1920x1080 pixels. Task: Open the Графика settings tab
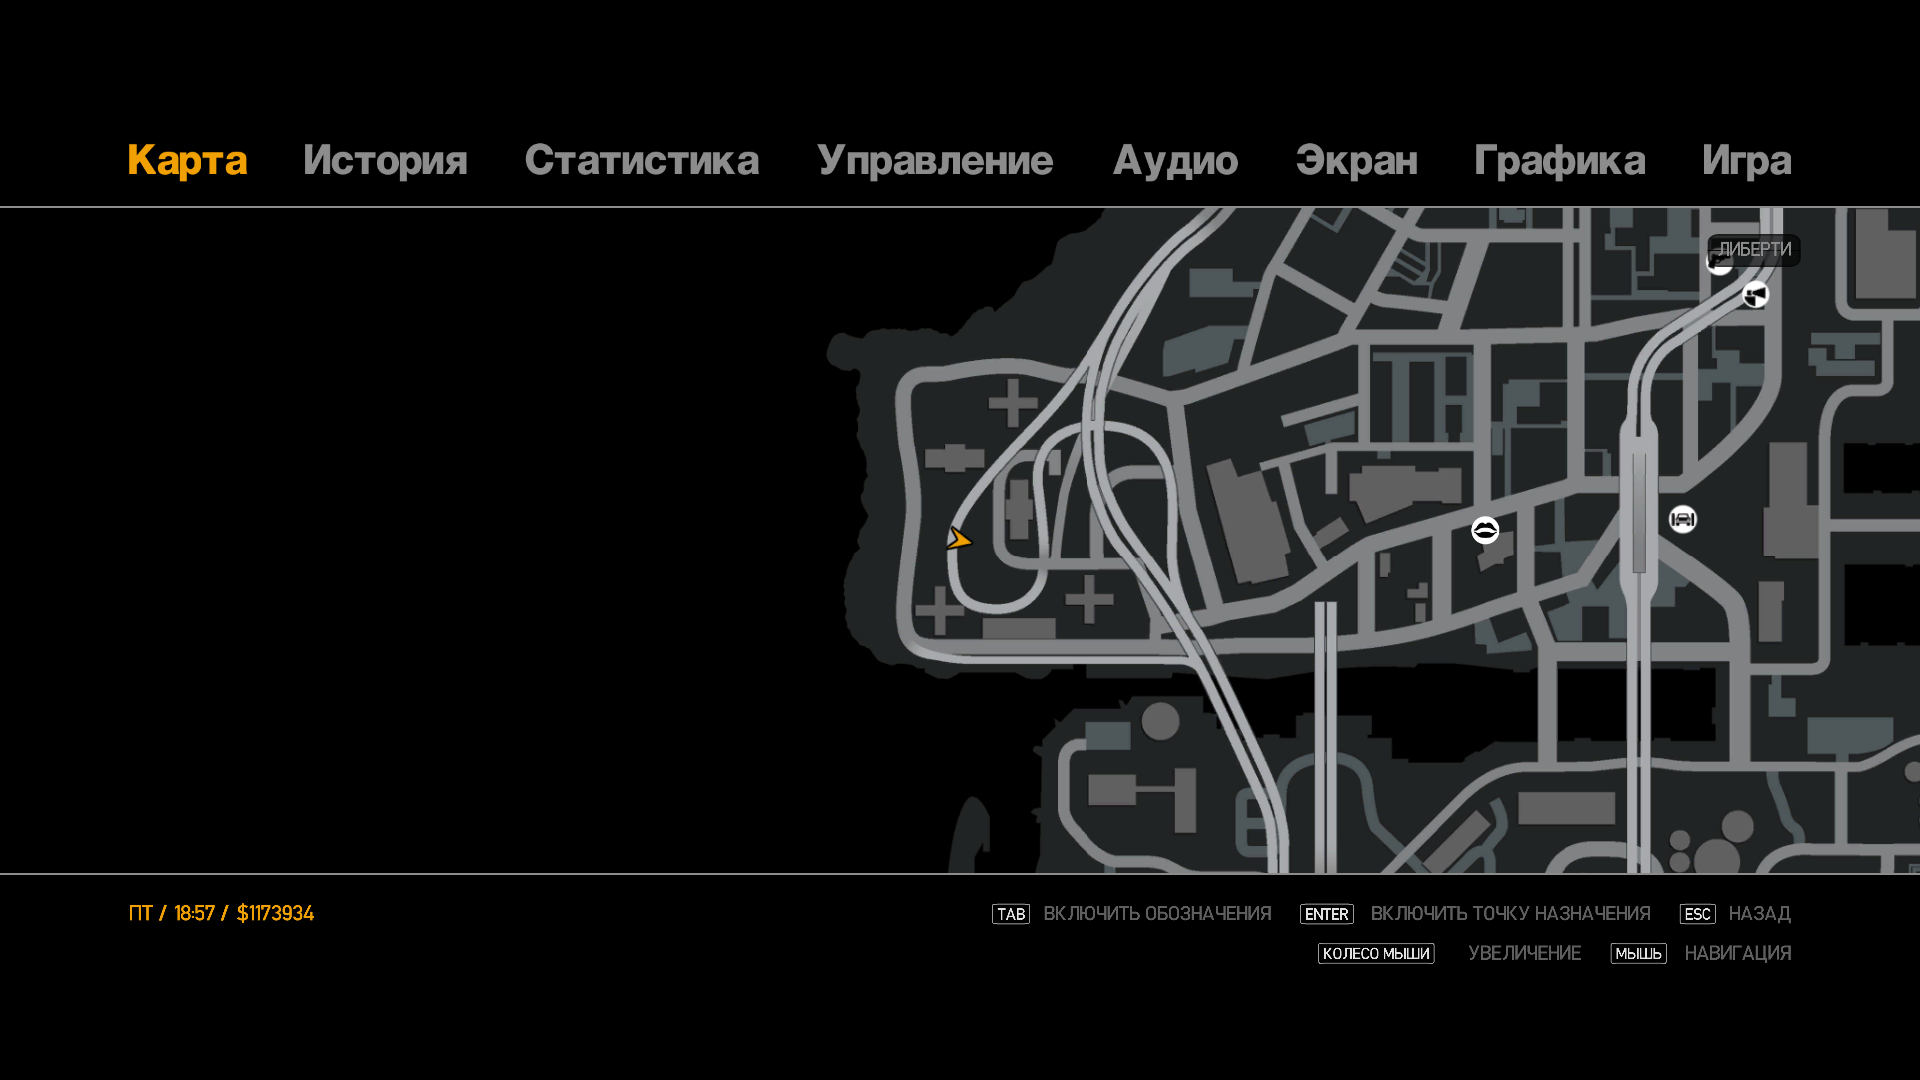(1559, 160)
